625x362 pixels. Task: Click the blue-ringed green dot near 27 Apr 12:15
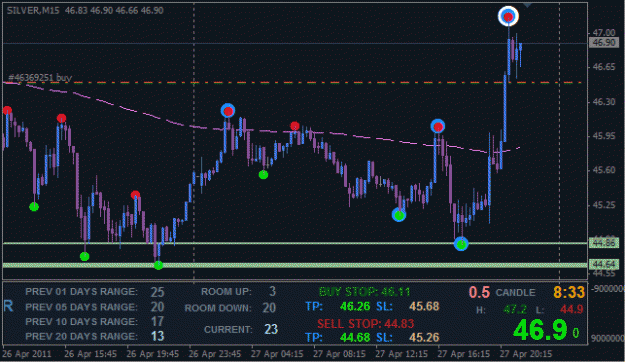[399, 215]
